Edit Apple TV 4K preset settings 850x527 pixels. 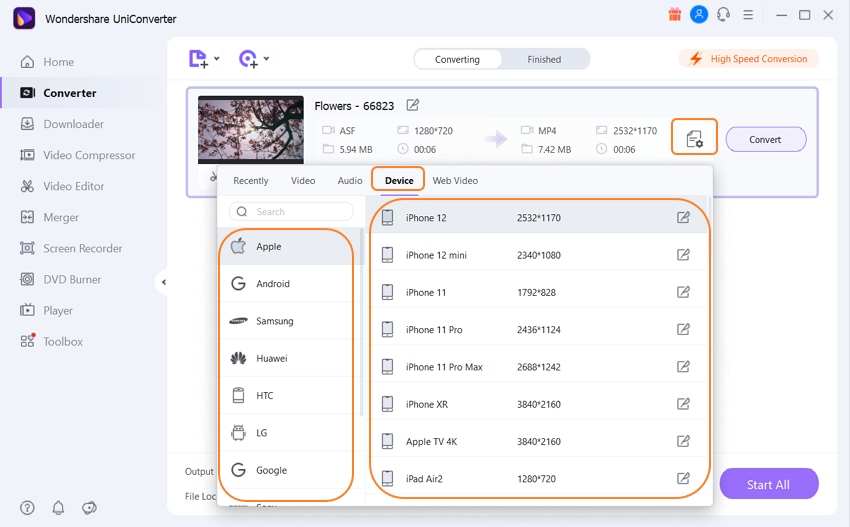[683, 441]
